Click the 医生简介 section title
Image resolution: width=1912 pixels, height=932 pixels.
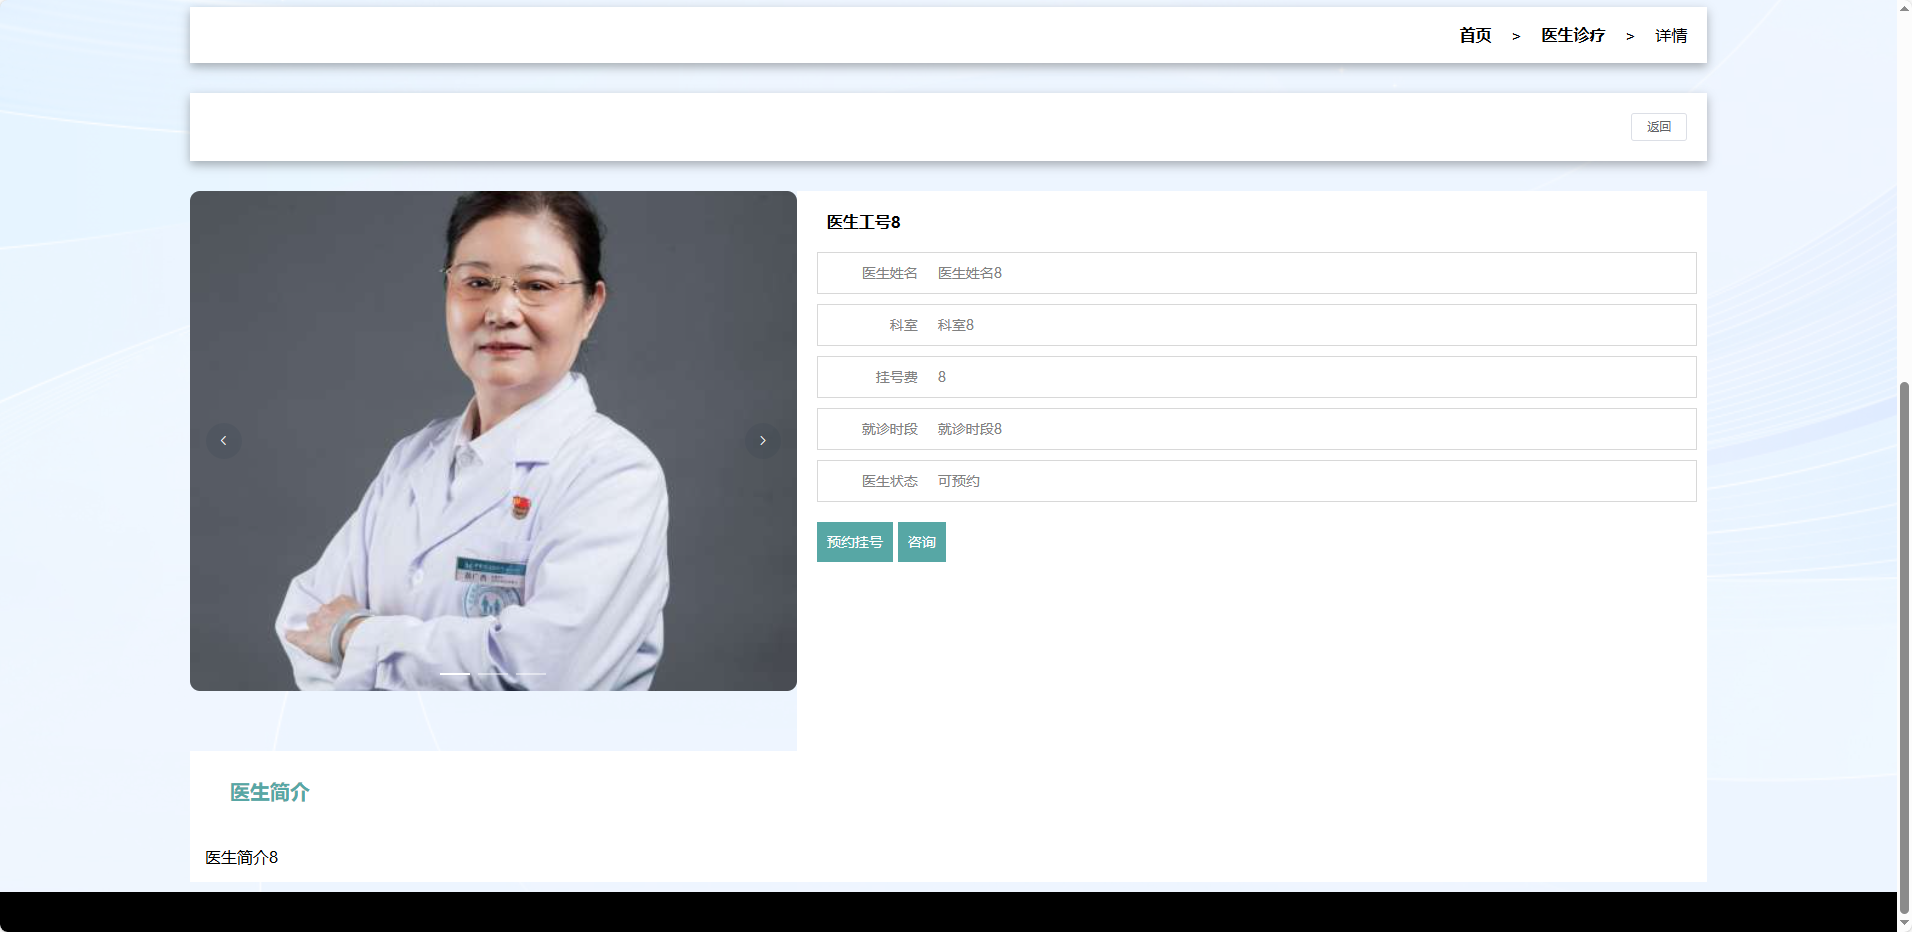point(270,793)
